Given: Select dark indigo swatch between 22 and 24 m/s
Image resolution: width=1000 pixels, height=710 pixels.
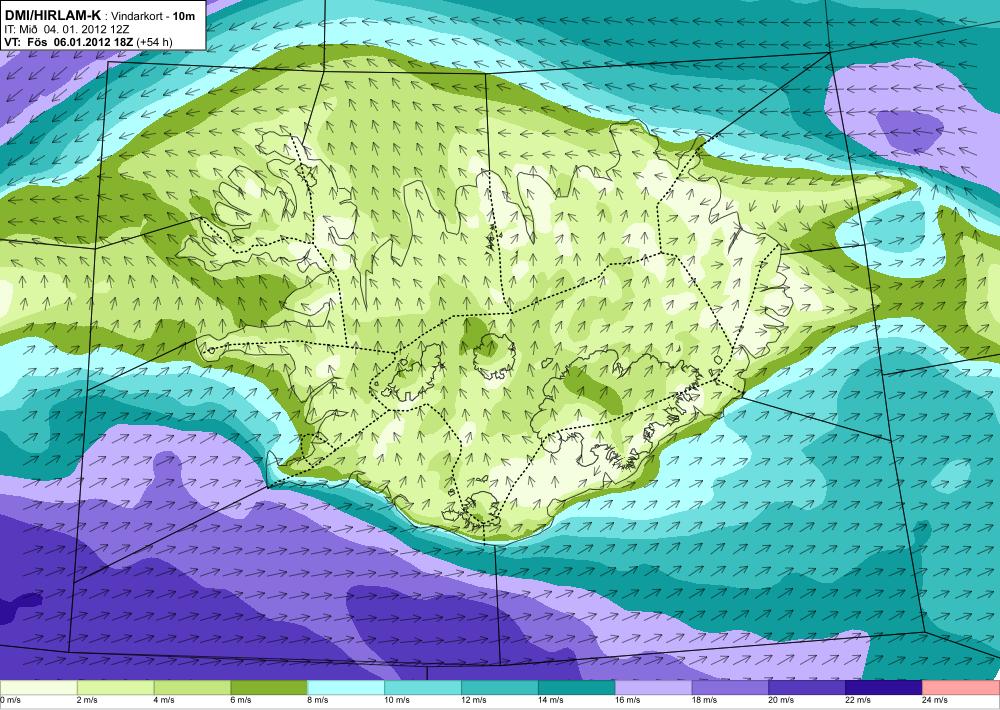Looking at the screenshot, I should tap(884, 687).
